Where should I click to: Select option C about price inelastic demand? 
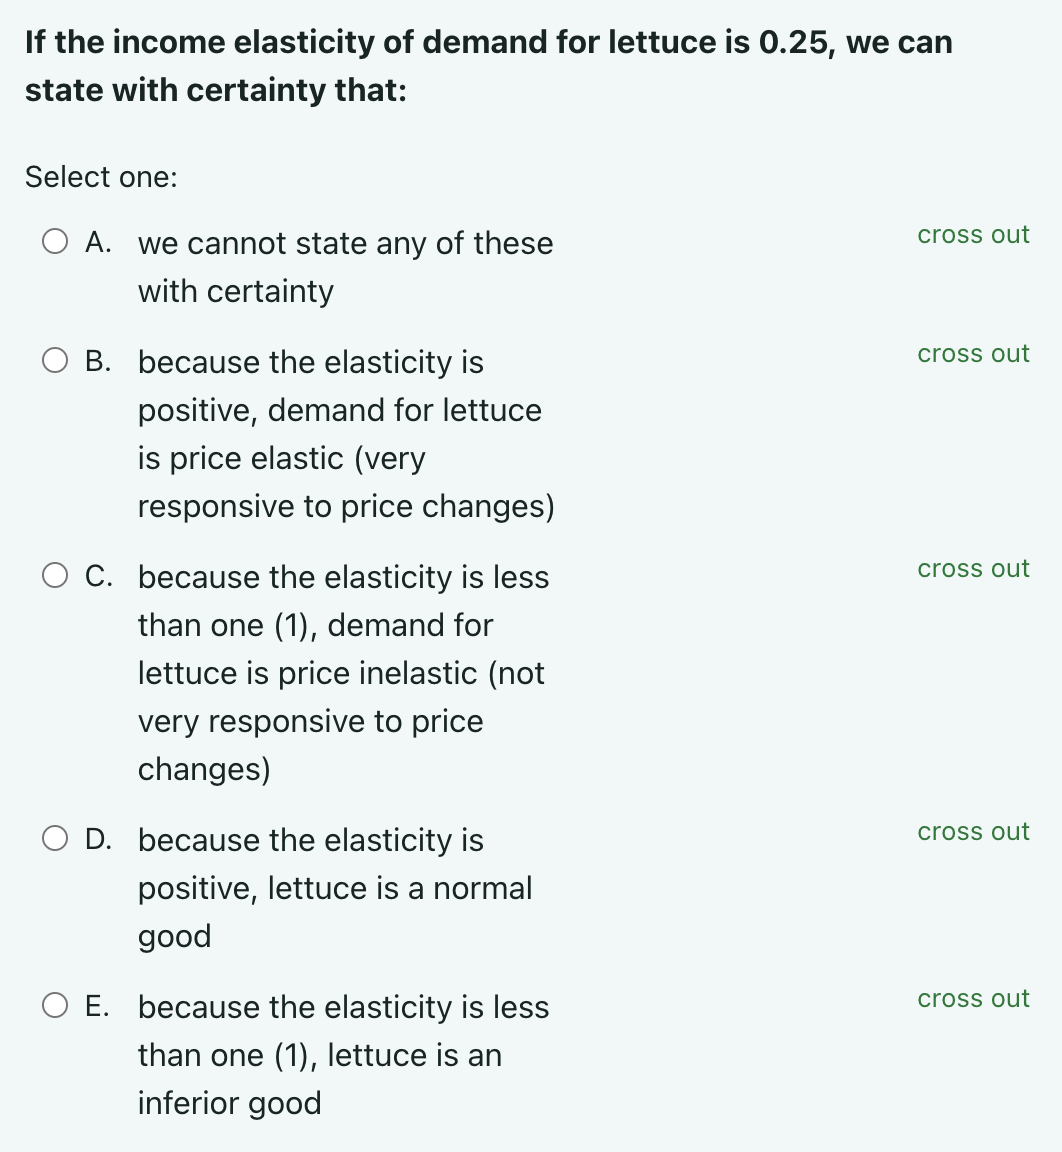tap(55, 575)
